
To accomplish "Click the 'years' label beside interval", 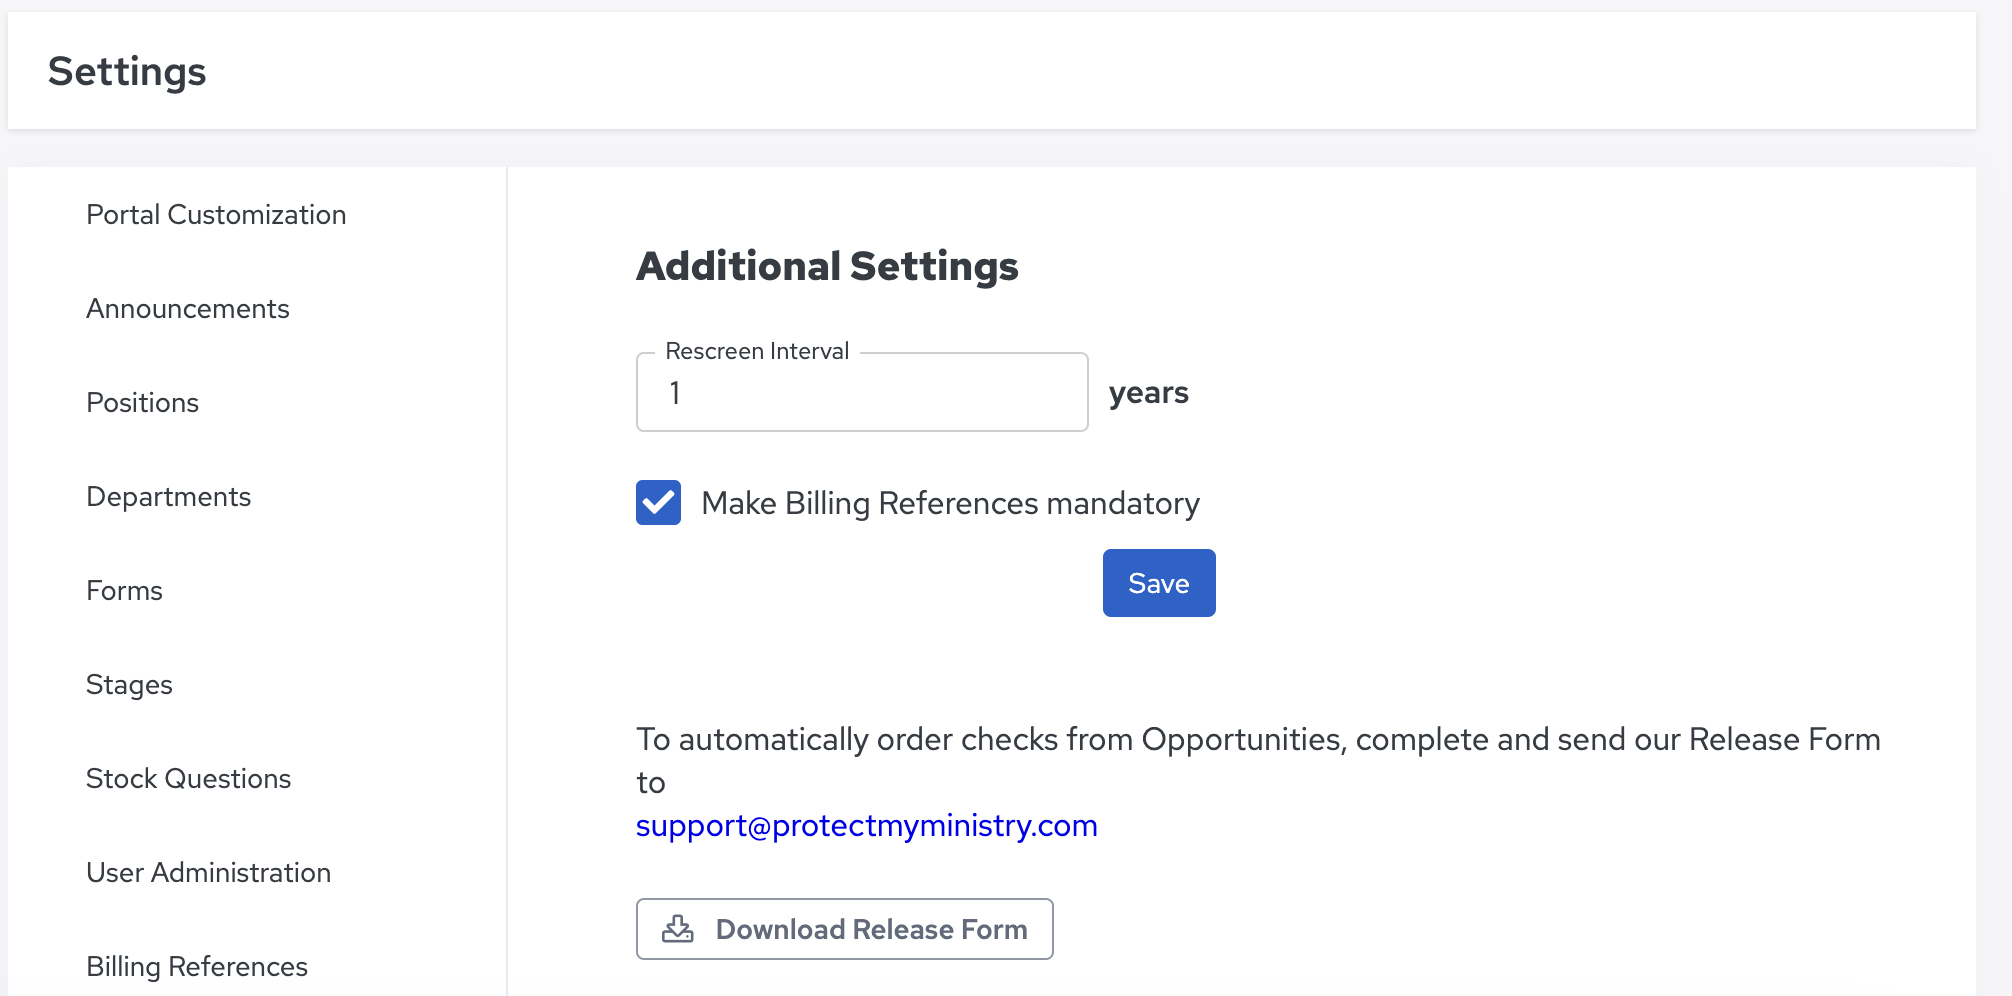I will pos(1149,393).
